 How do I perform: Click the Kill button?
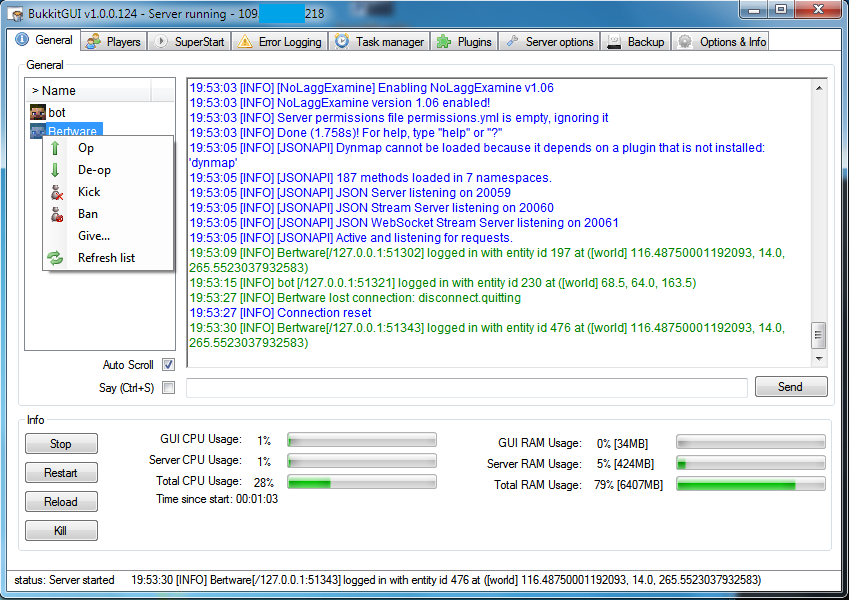(x=61, y=531)
